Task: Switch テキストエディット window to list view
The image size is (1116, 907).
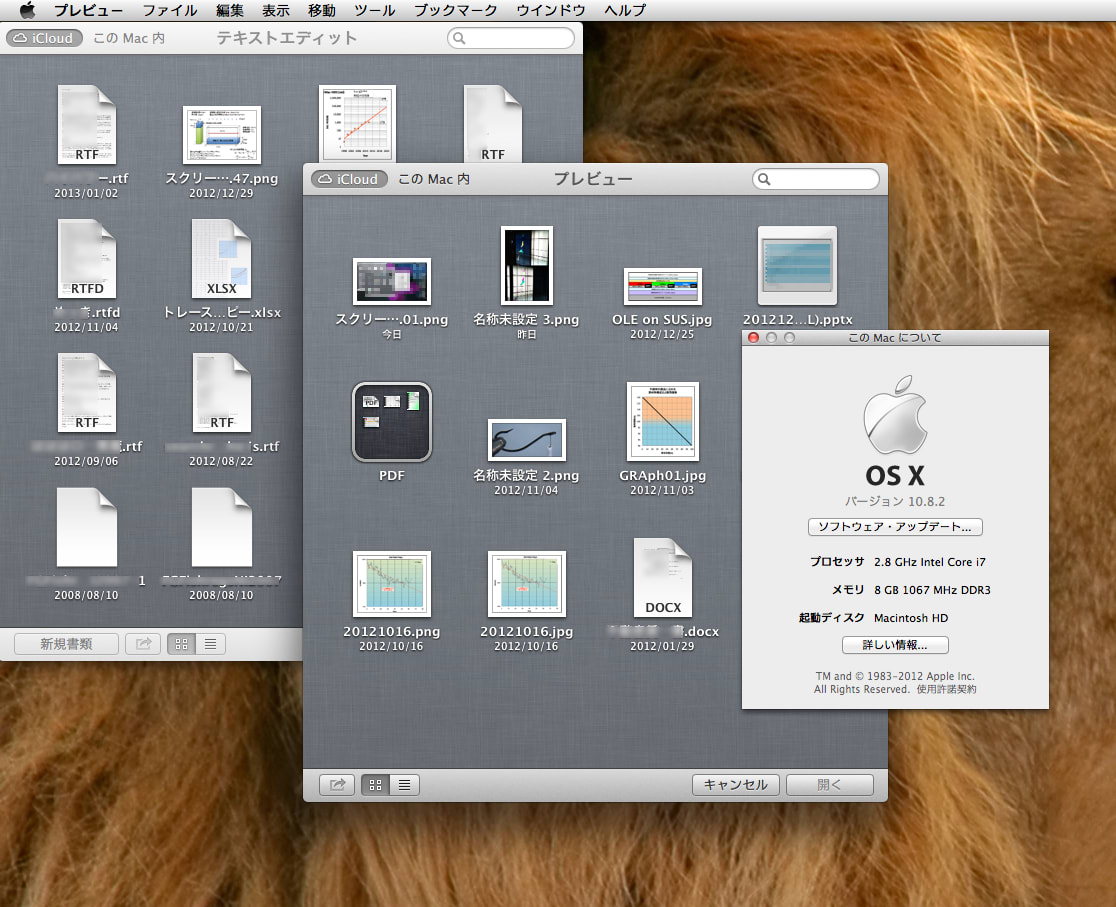Action: pyautogui.click(x=211, y=644)
